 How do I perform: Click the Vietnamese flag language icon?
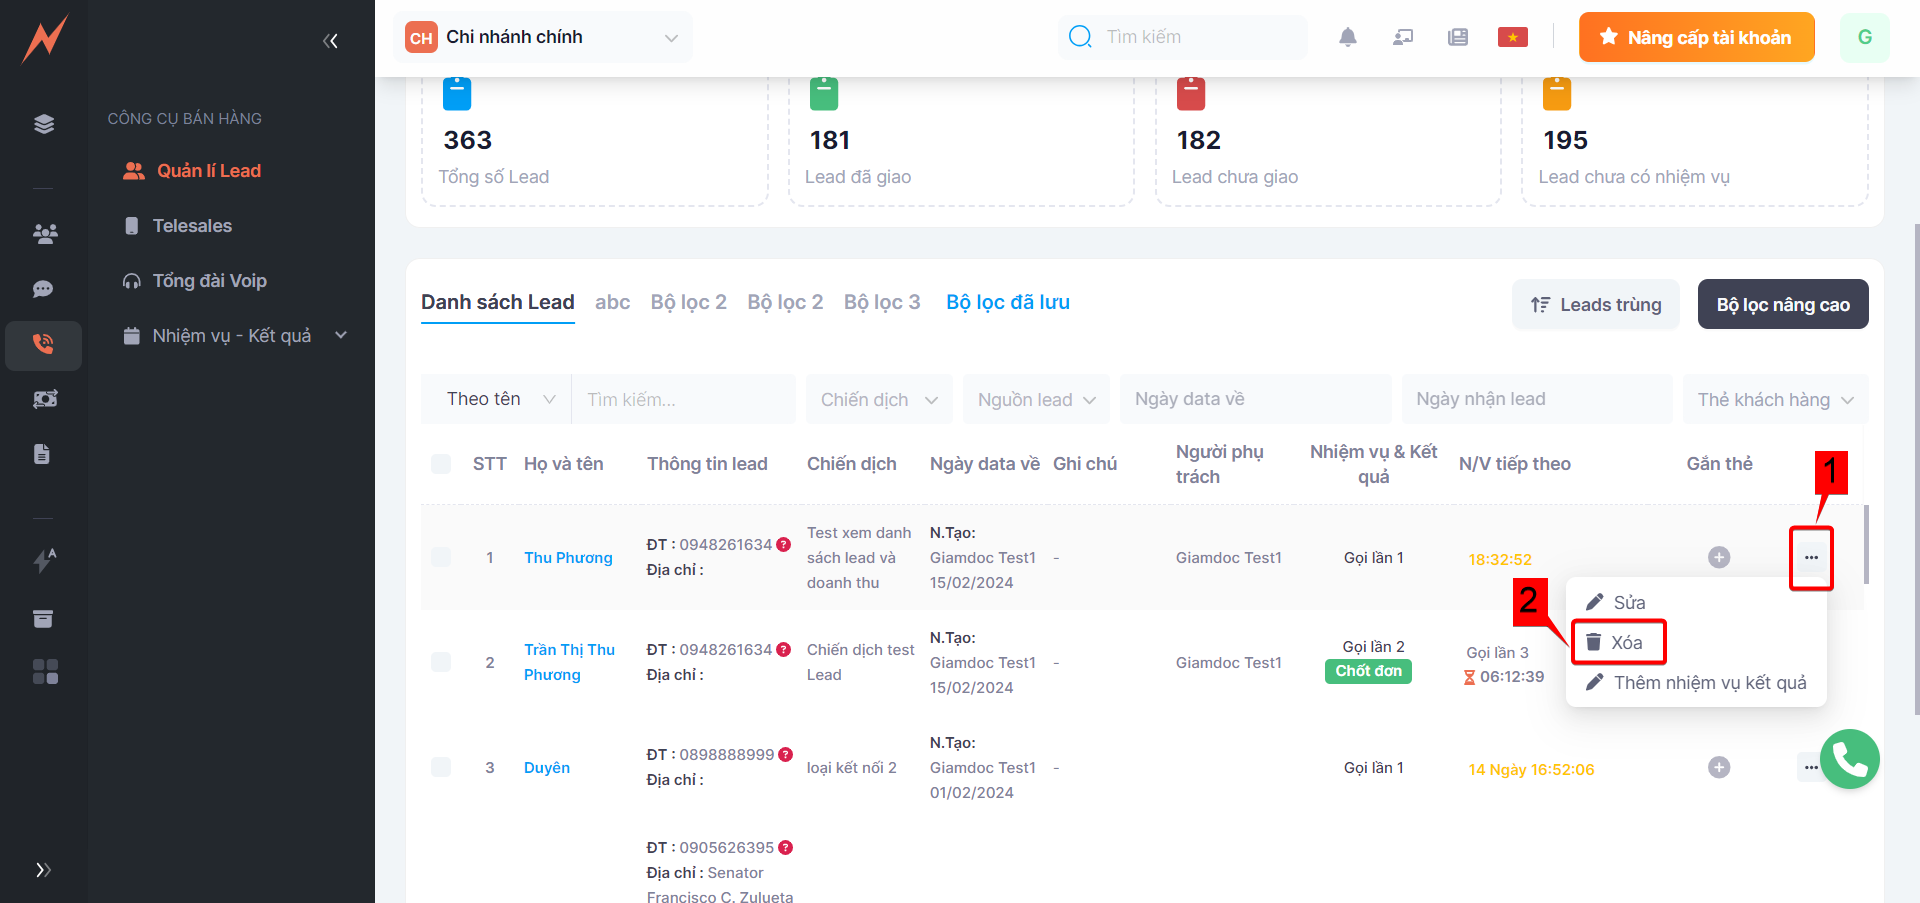(x=1512, y=37)
